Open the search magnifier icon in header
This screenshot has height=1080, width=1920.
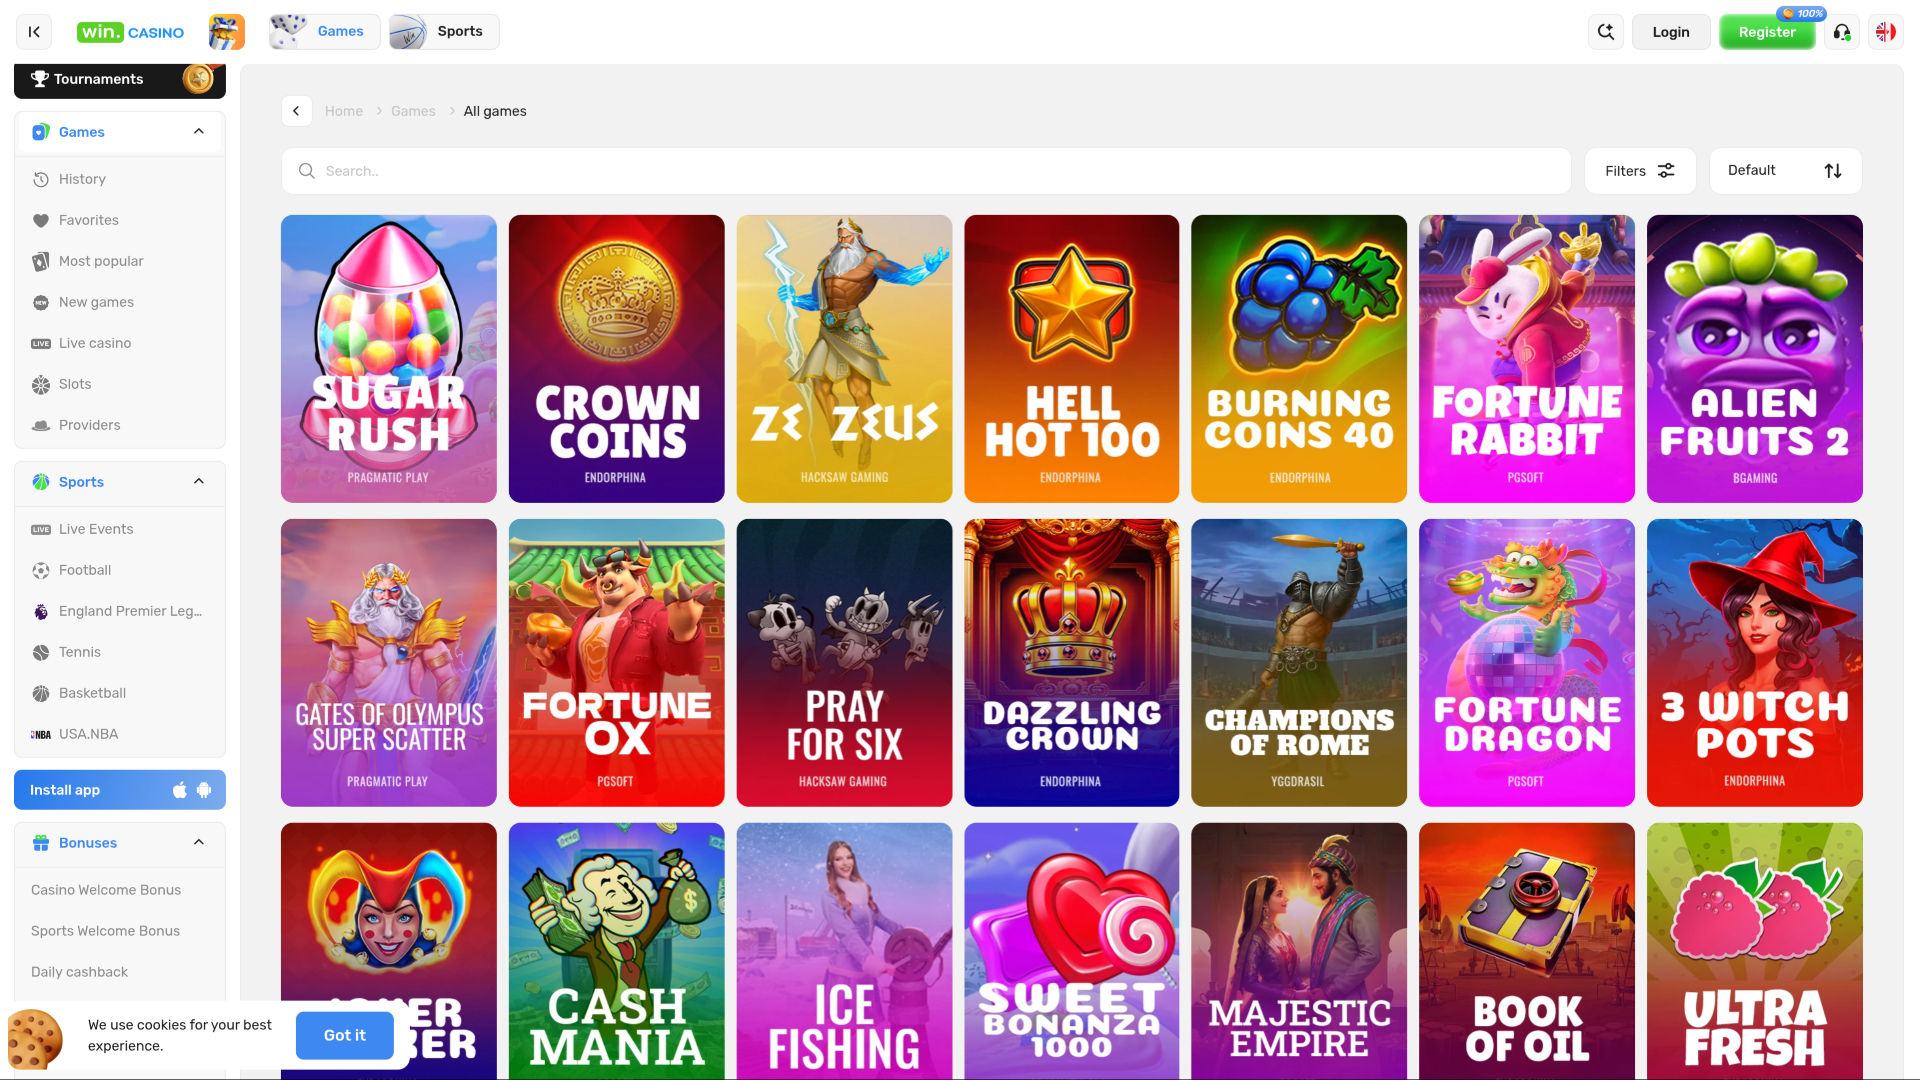[1606, 32]
